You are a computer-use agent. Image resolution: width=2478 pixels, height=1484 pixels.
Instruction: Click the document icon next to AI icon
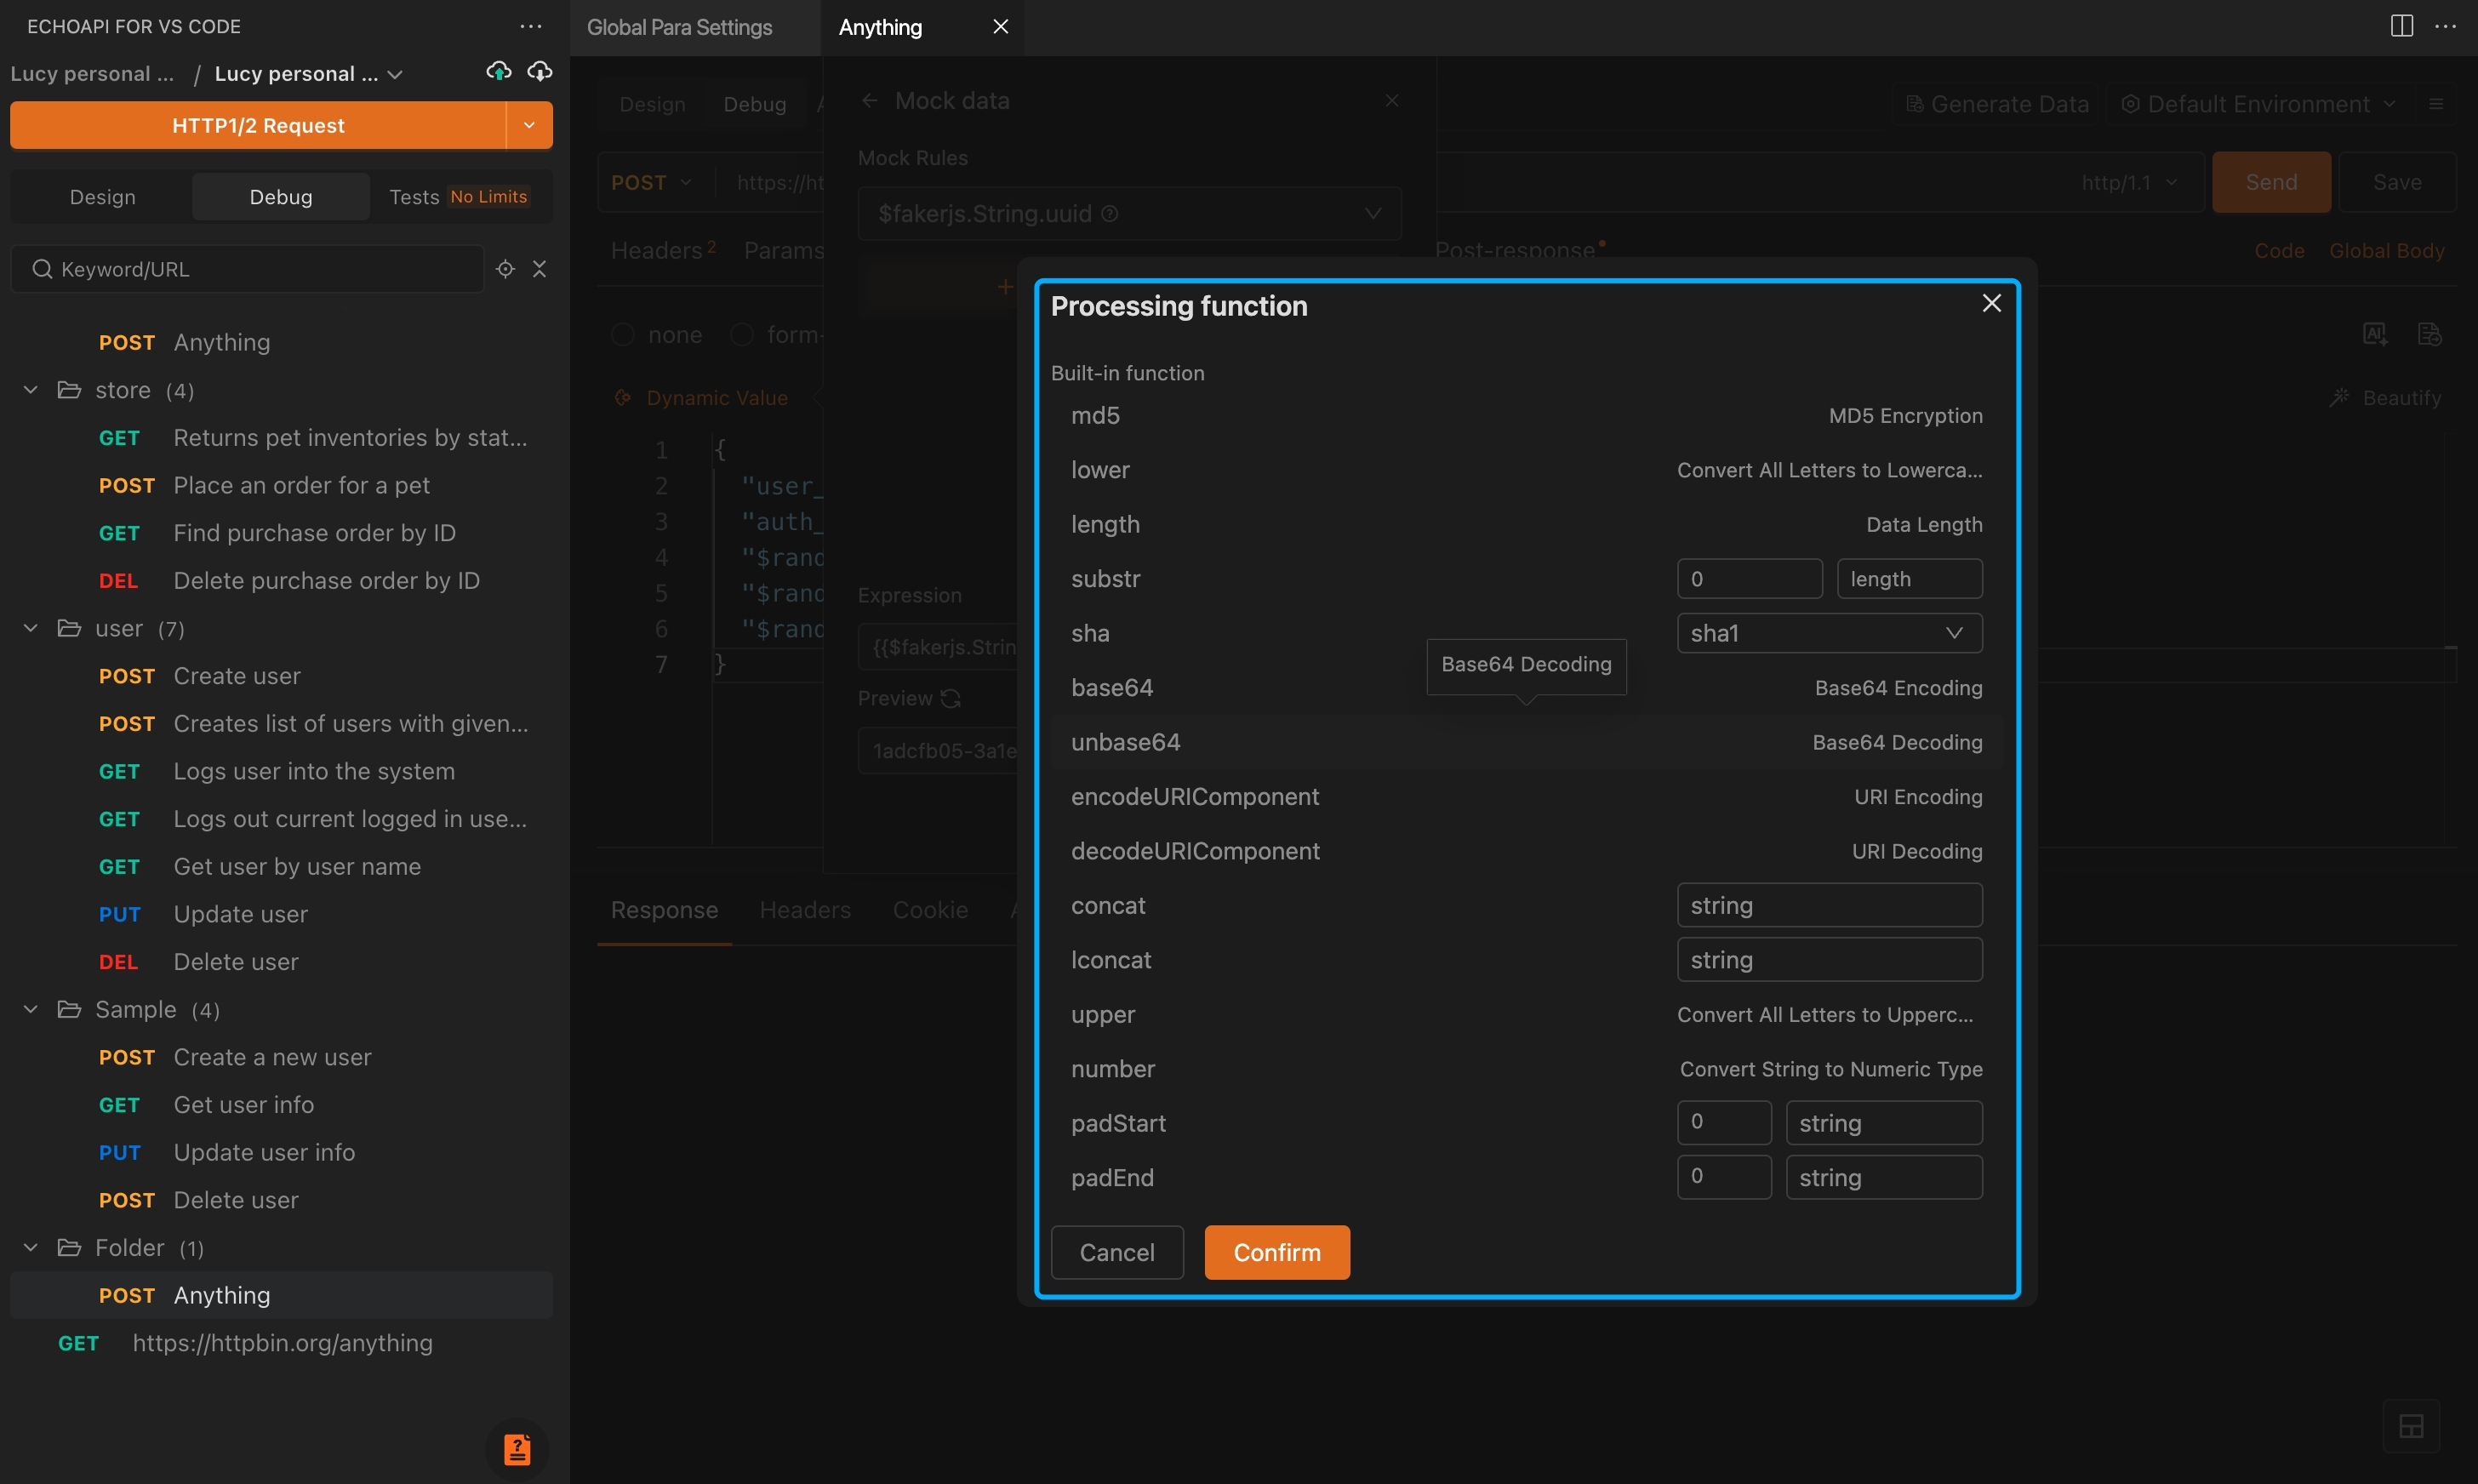click(2429, 335)
